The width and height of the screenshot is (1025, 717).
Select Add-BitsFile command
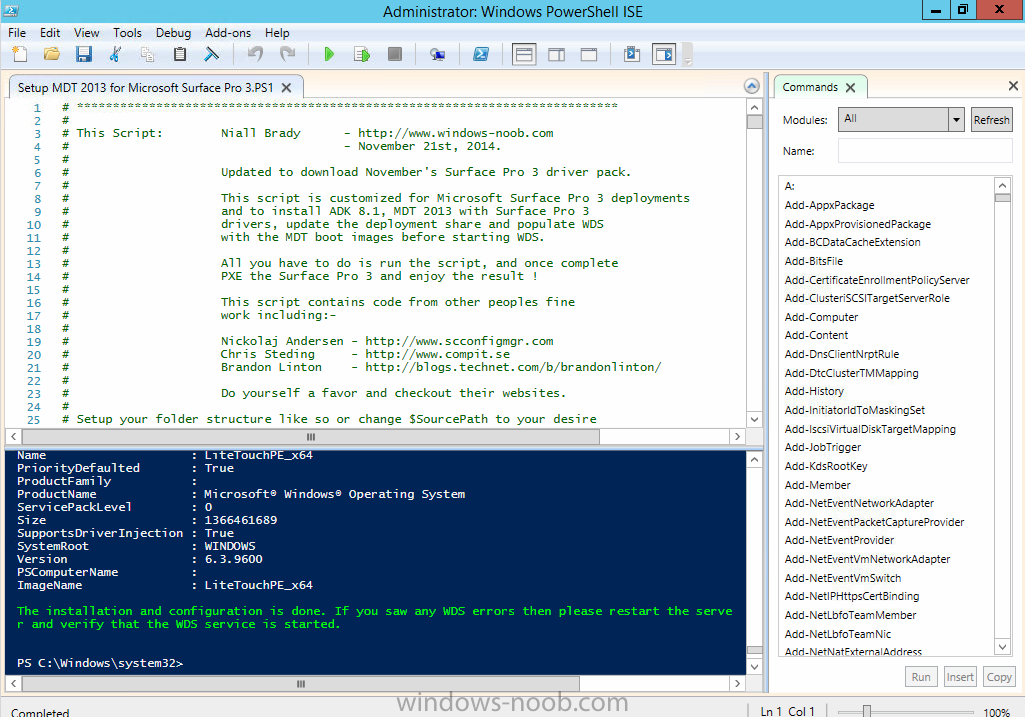tap(813, 261)
